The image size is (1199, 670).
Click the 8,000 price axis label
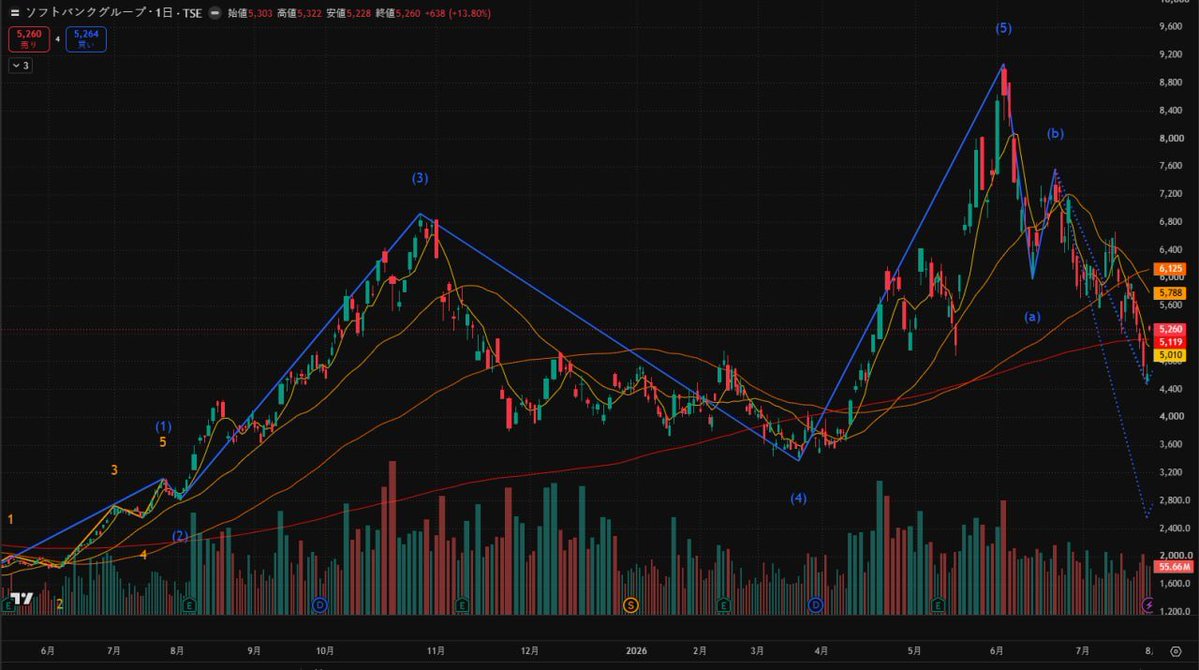1171,138
